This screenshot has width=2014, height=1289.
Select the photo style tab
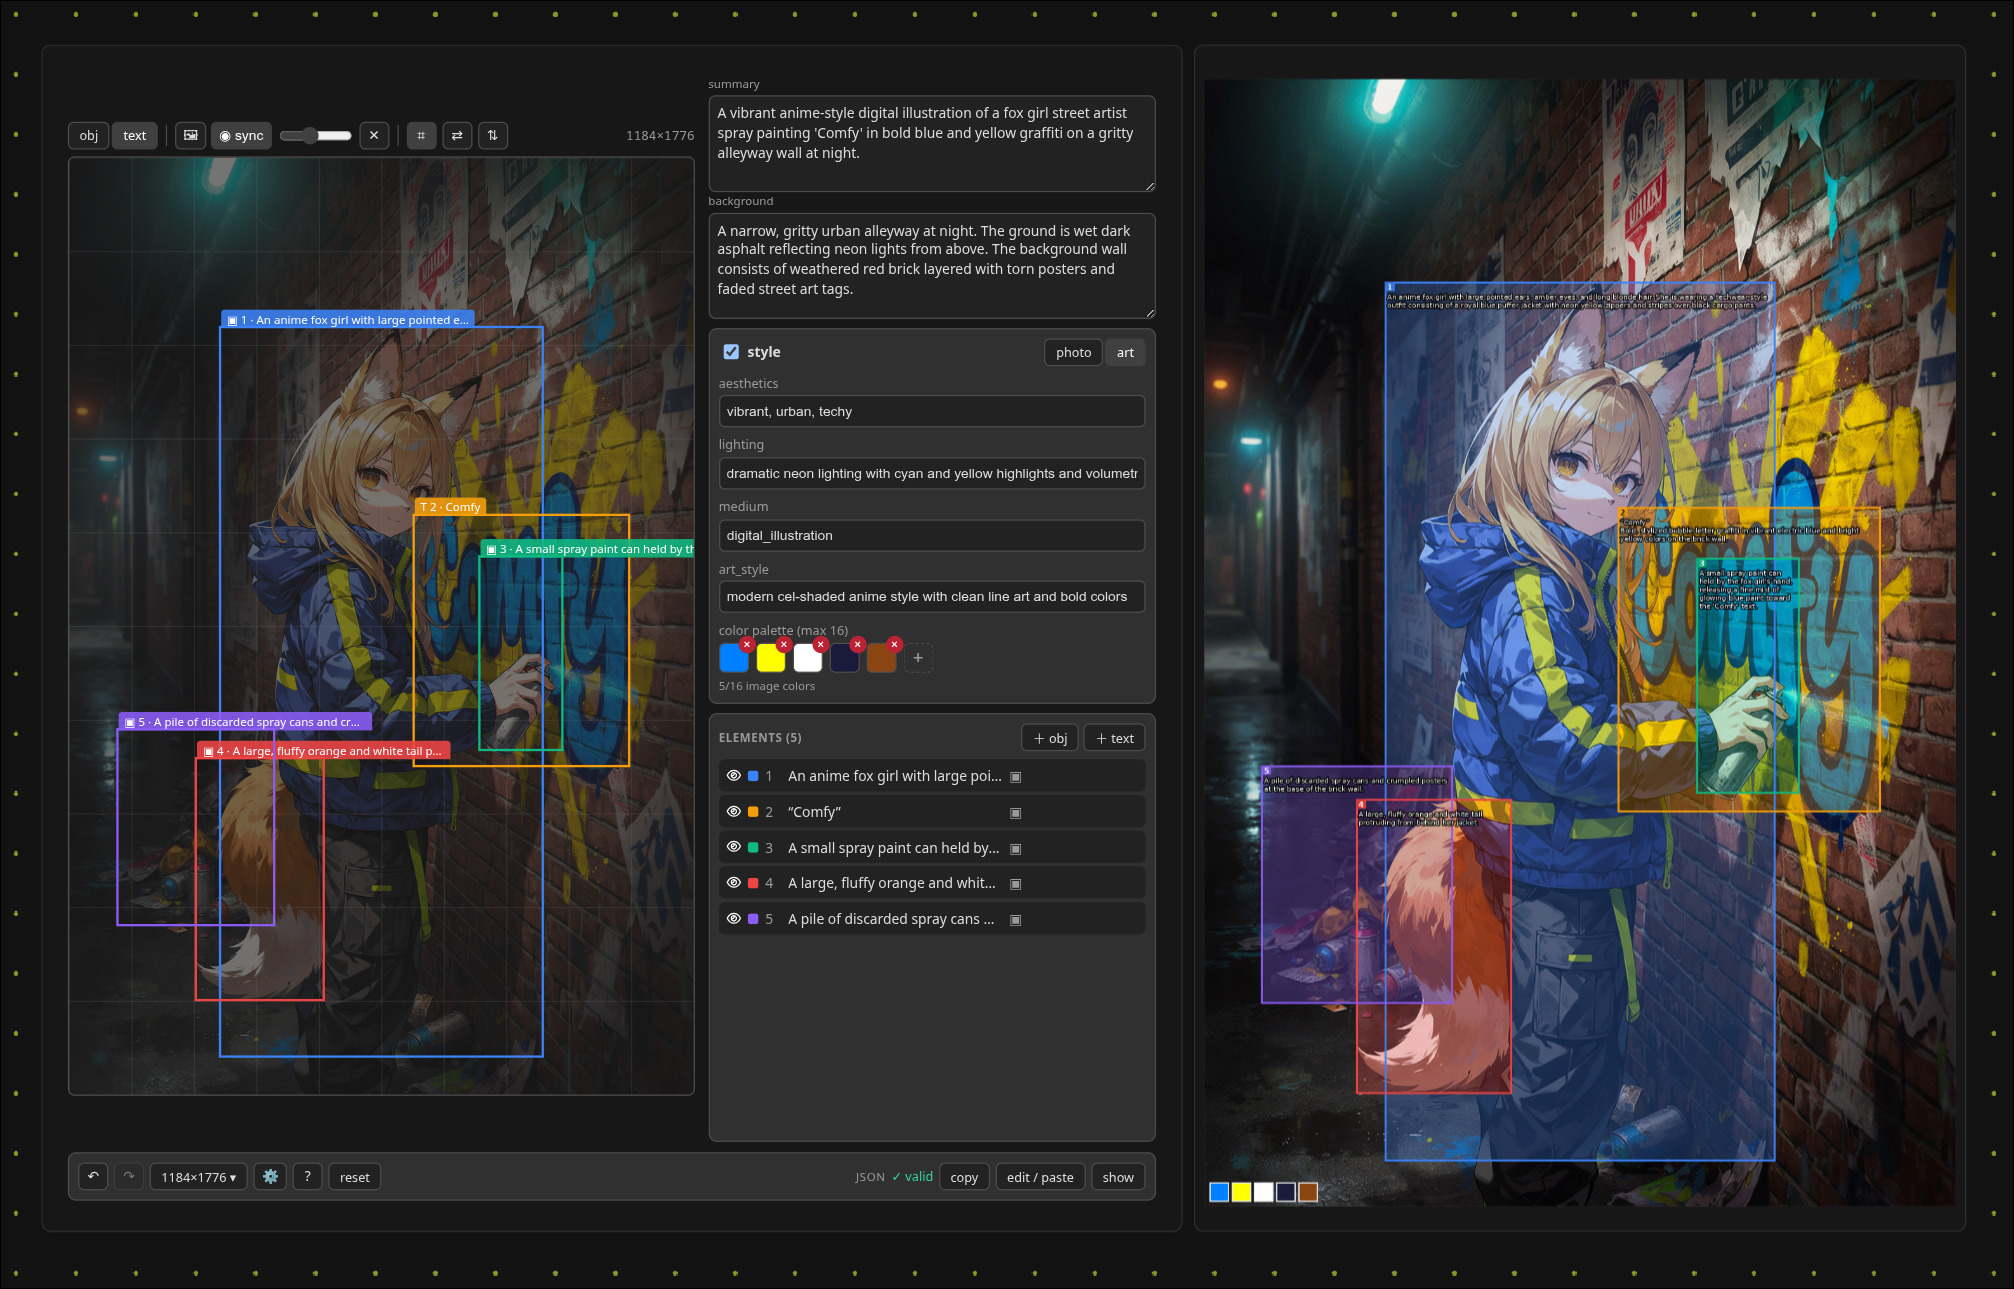pyautogui.click(x=1073, y=352)
